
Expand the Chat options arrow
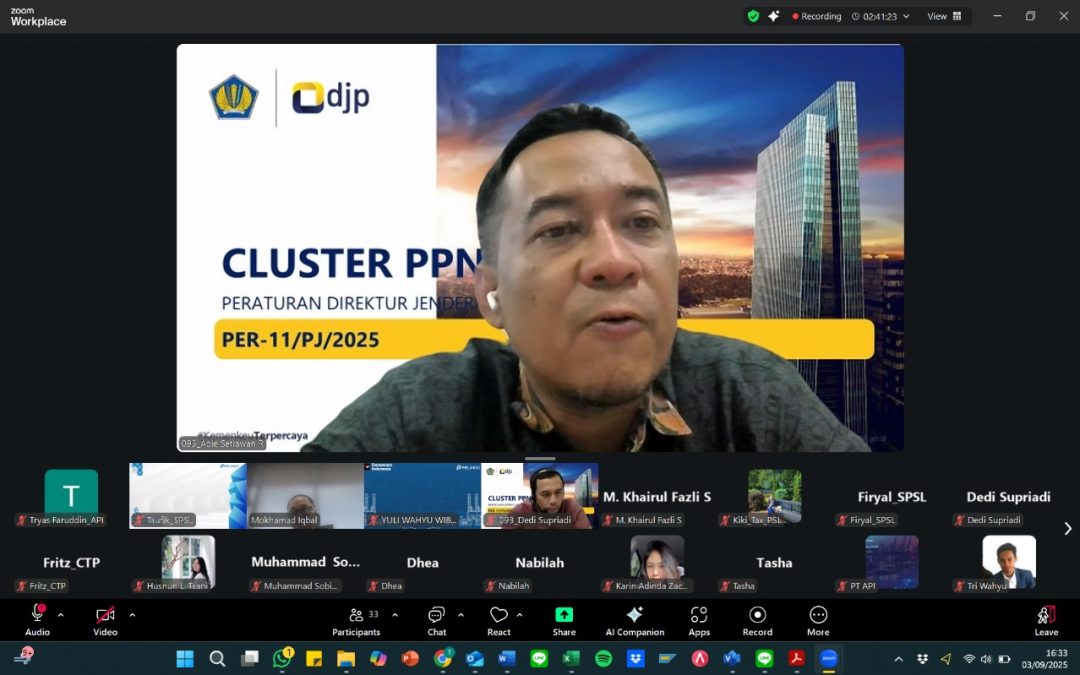[461, 615]
